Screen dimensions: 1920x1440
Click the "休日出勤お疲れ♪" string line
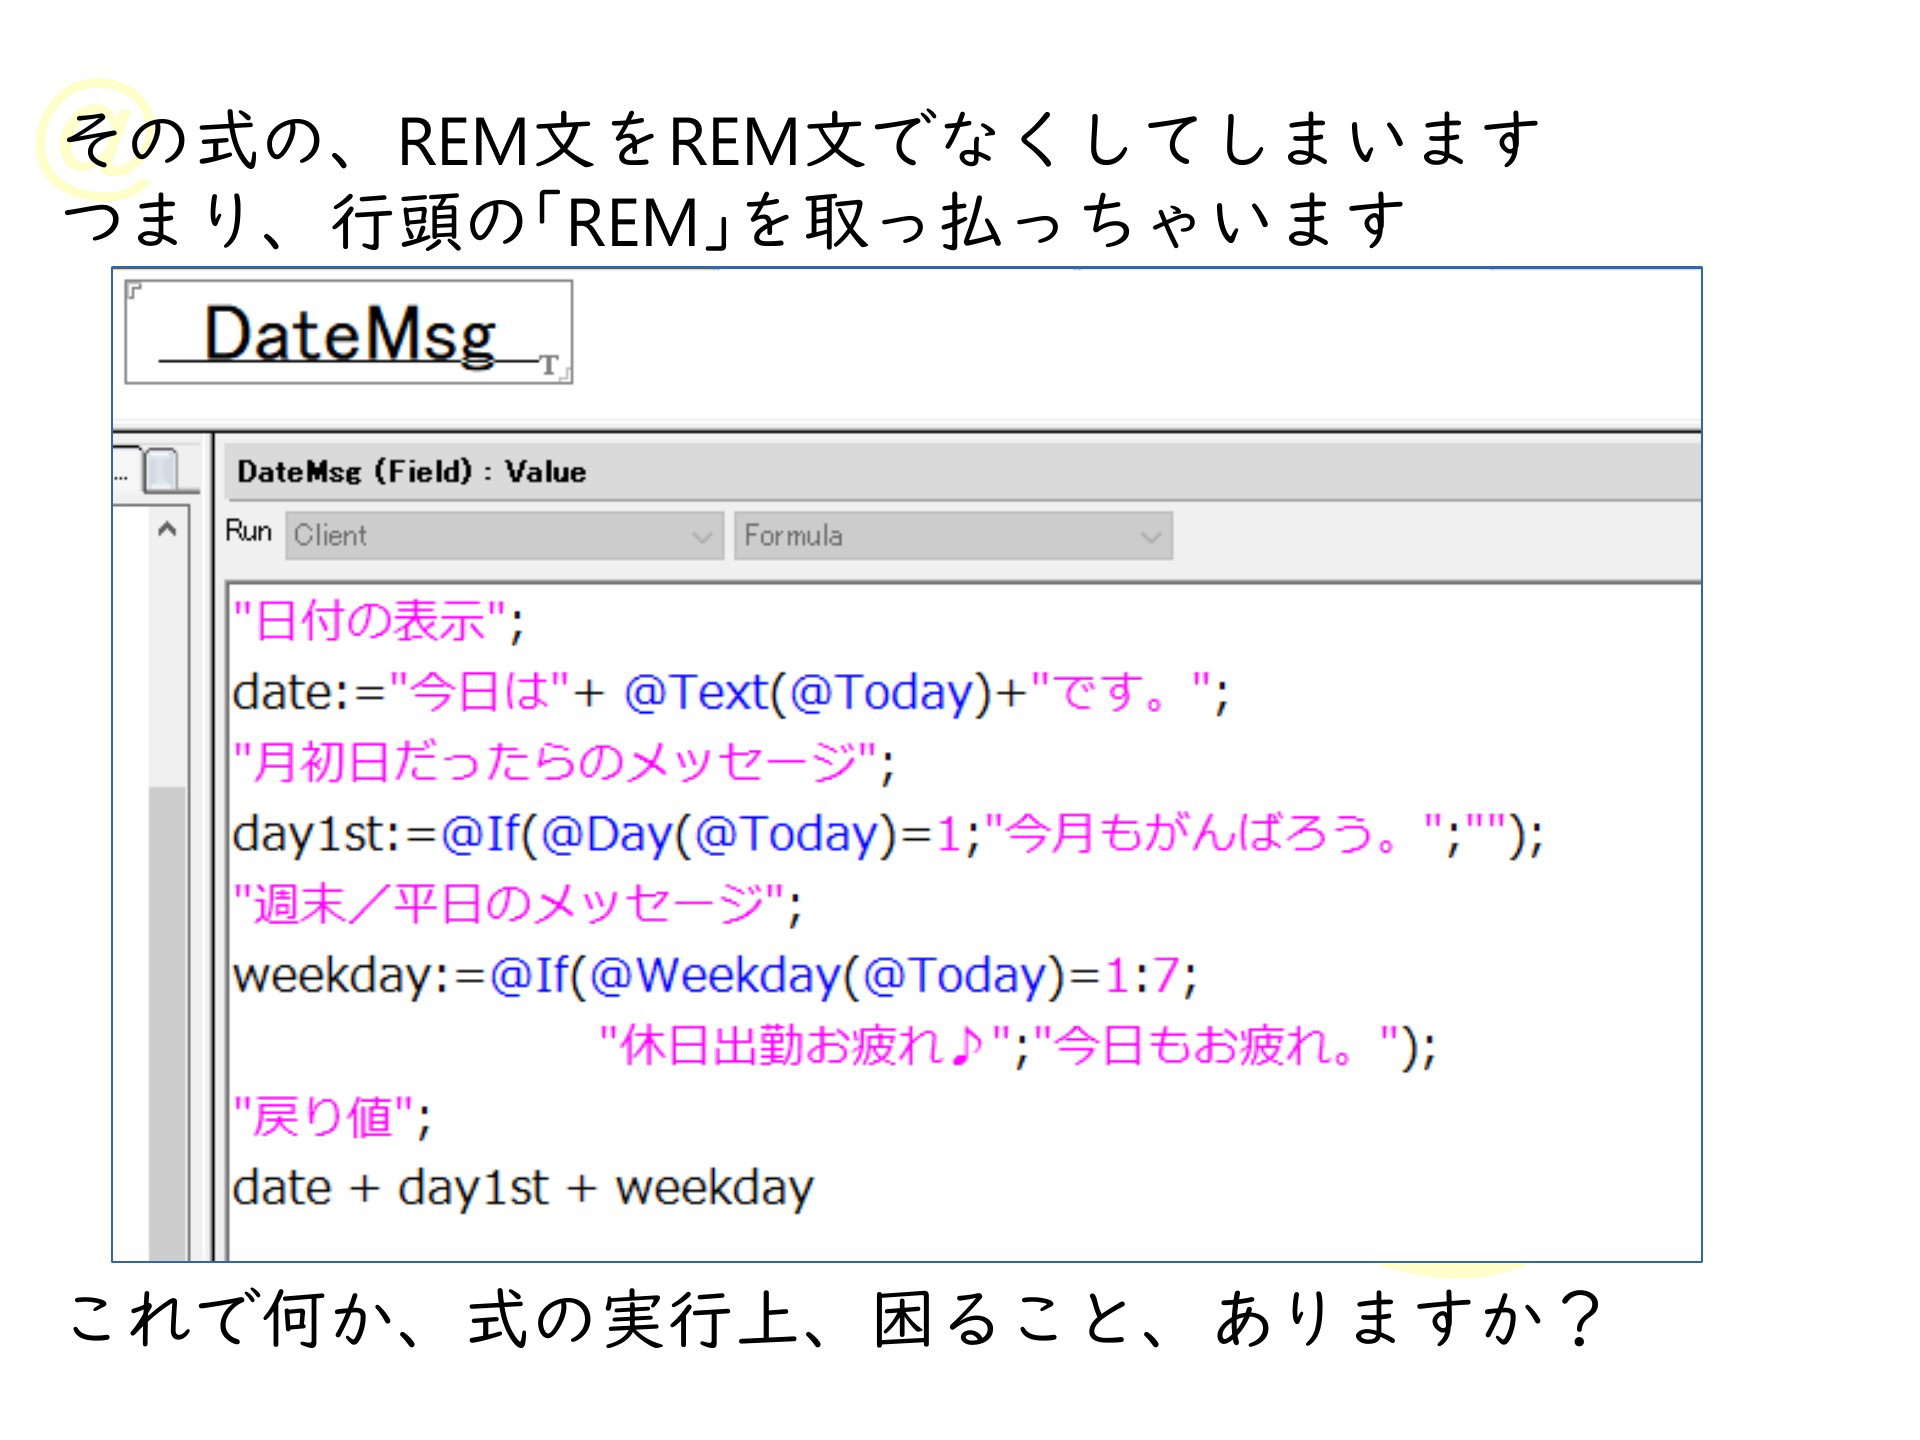(x=1017, y=1046)
